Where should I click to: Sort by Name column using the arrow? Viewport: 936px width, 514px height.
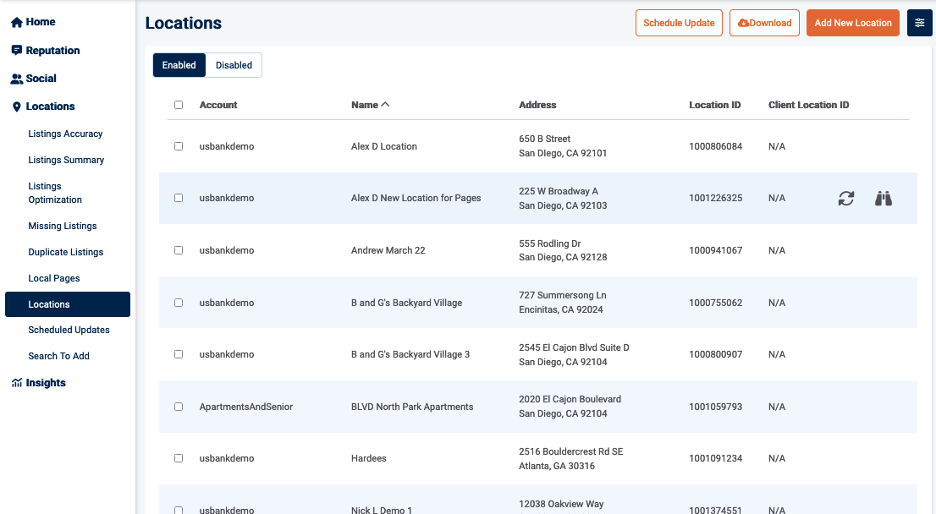click(x=386, y=104)
